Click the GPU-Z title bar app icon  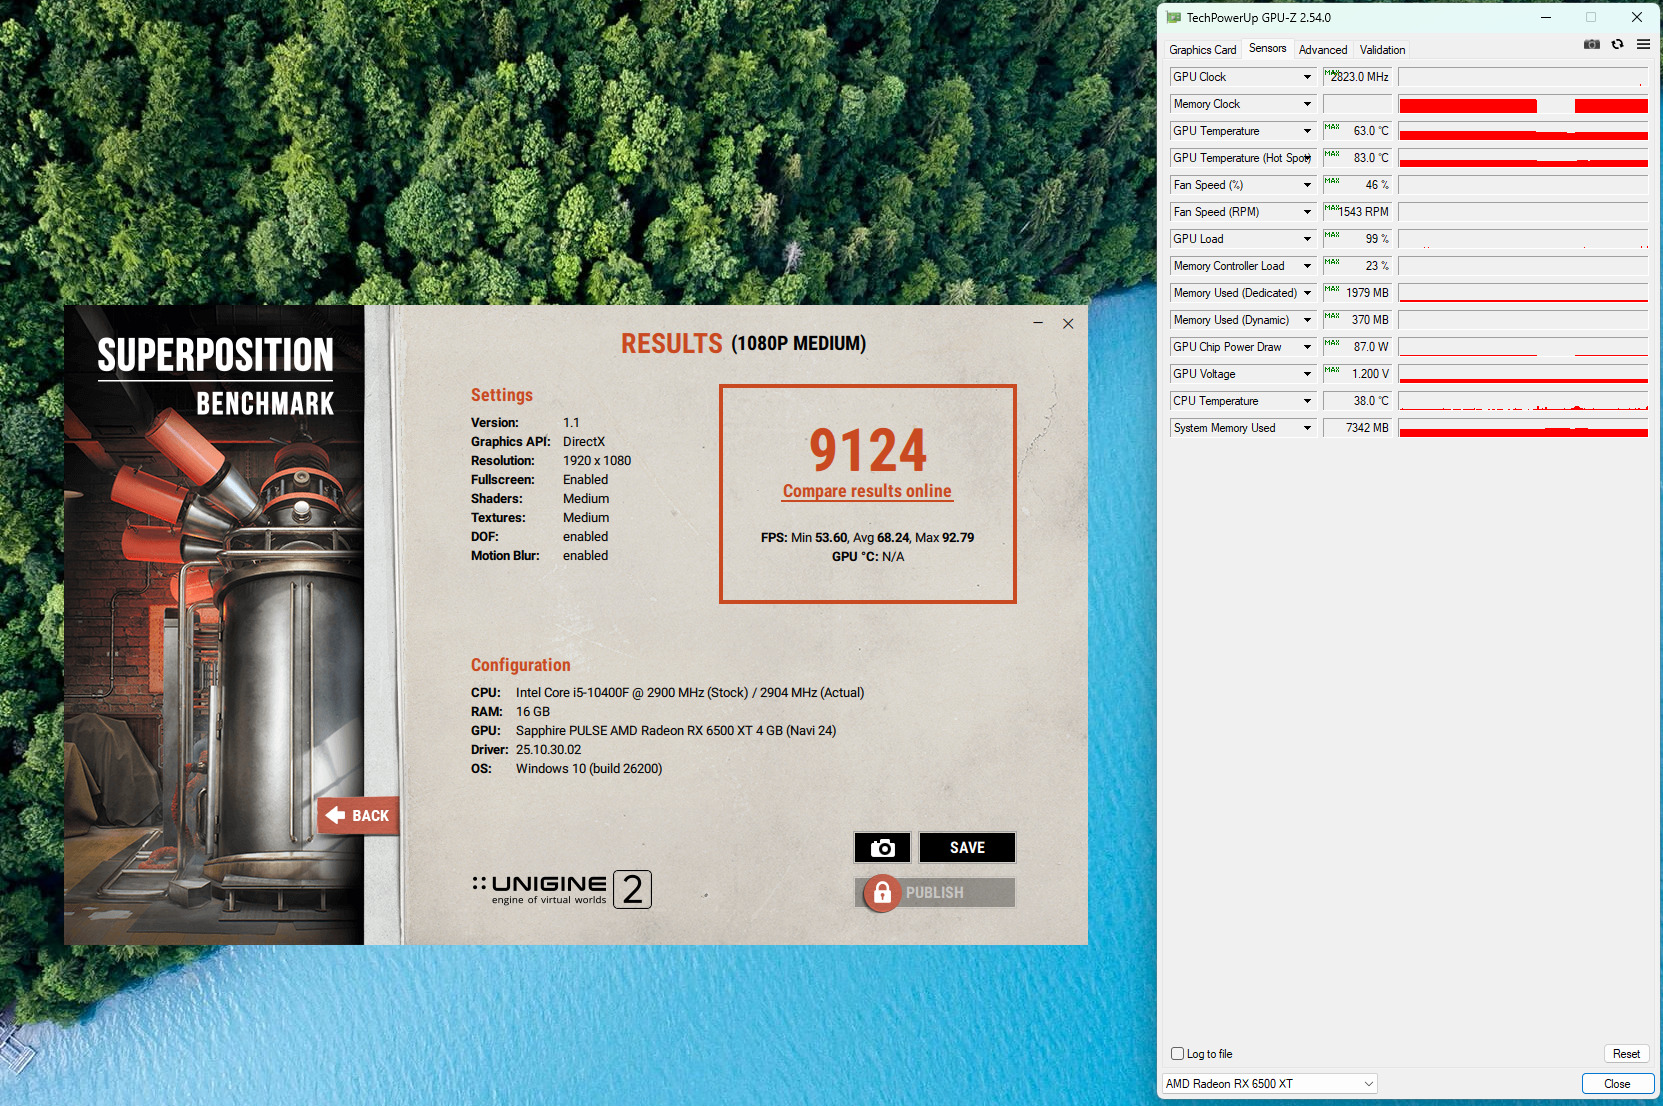coord(1174,17)
